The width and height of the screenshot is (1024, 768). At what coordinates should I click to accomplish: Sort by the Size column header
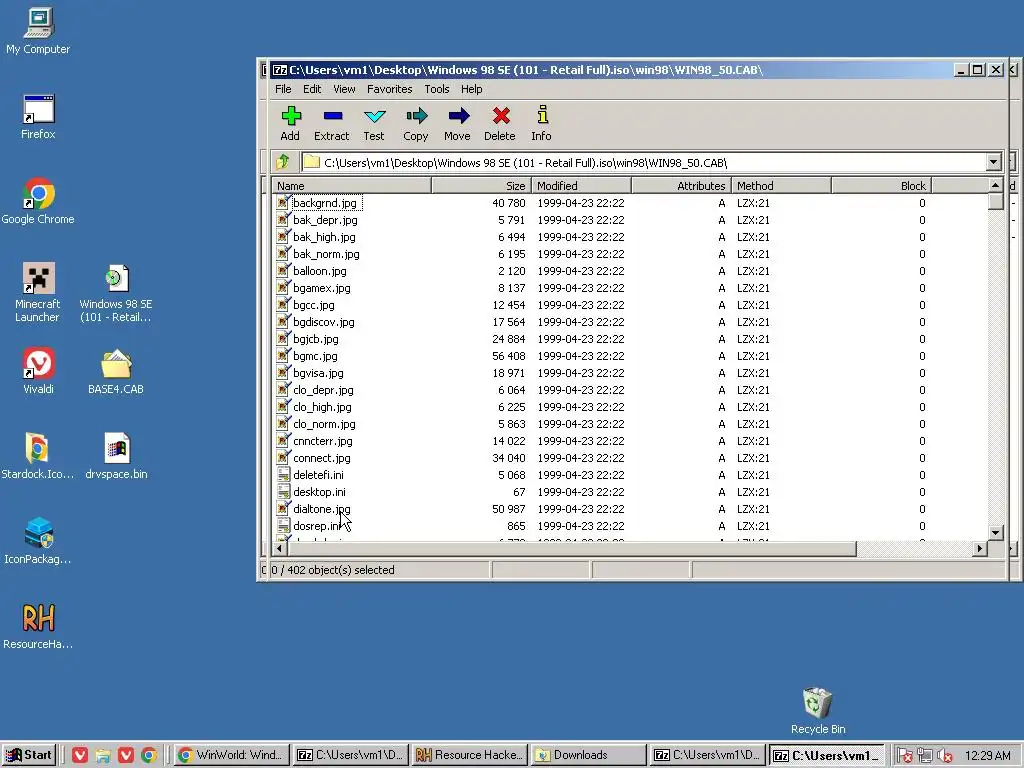(481, 185)
